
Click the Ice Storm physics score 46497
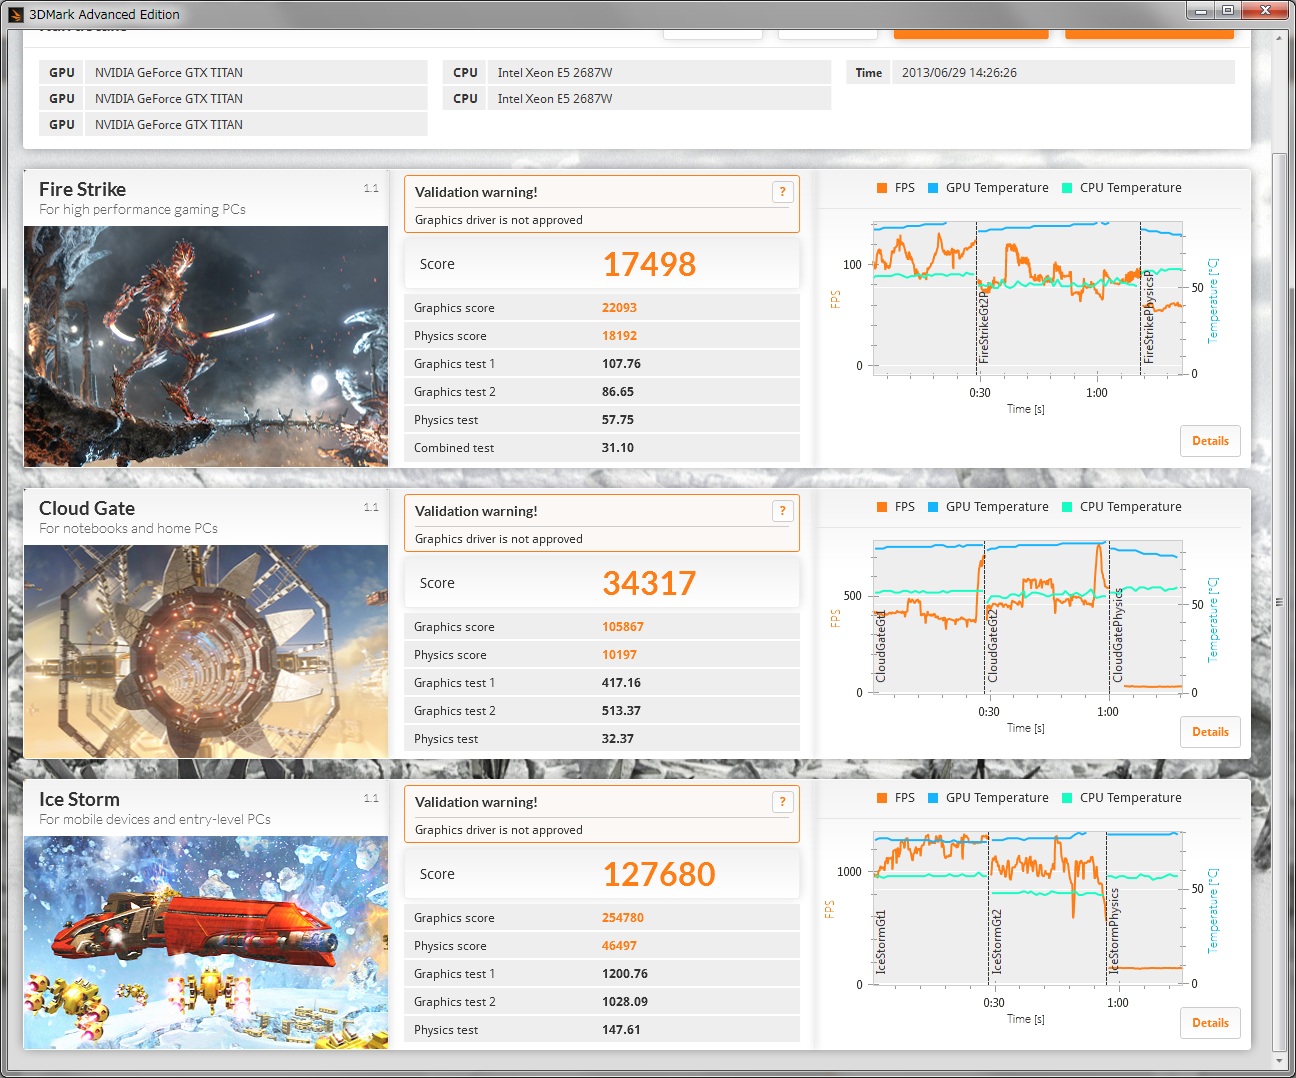[x=619, y=946]
